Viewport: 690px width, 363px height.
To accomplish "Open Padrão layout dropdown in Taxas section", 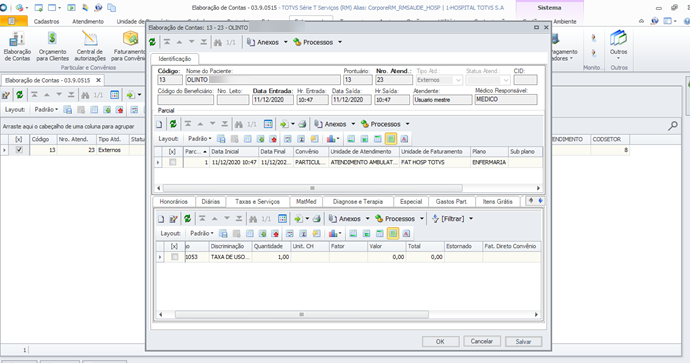I will tap(202, 234).
